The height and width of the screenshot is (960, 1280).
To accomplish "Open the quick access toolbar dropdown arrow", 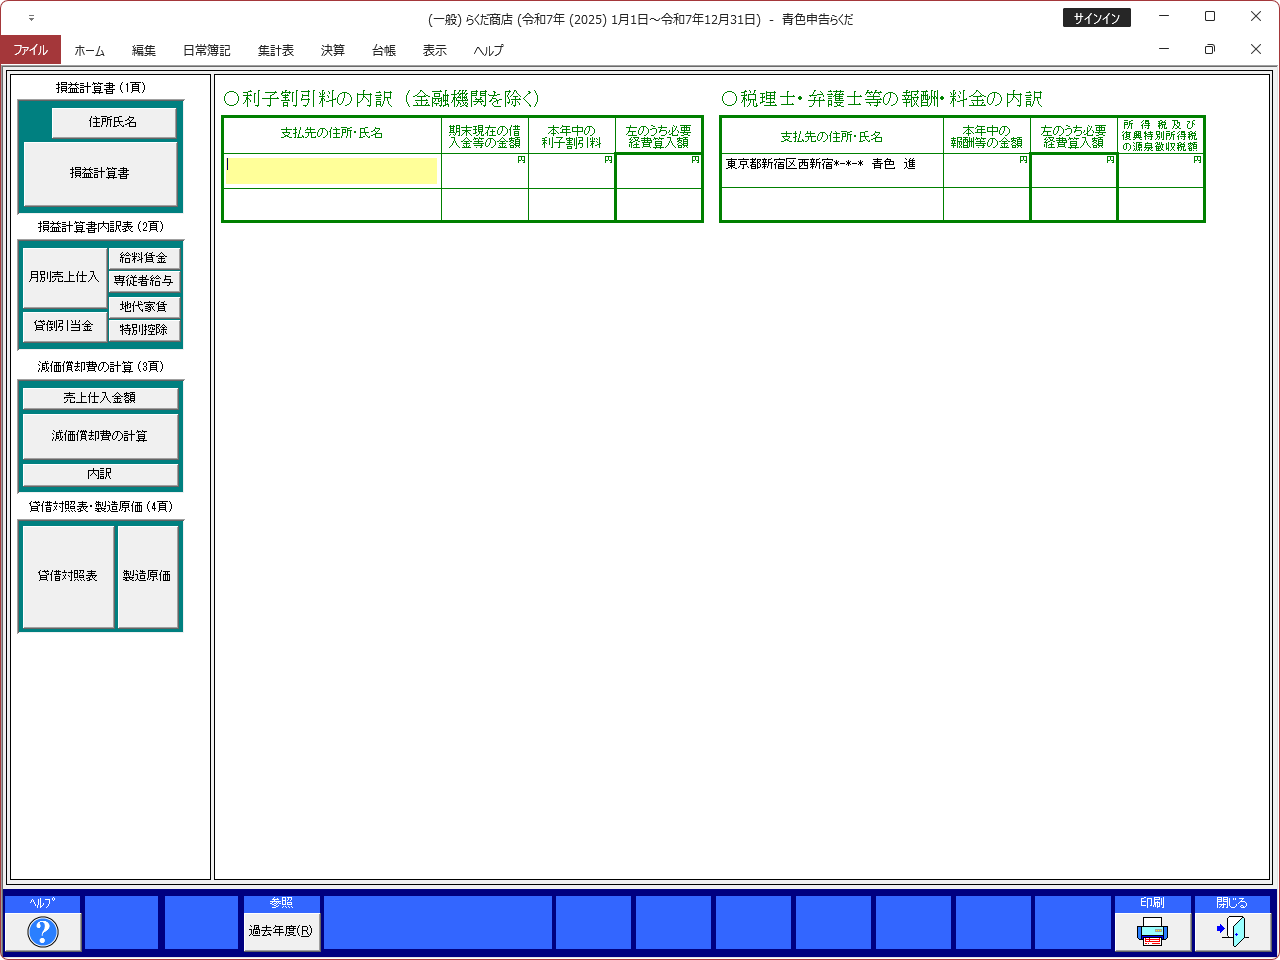I will coord(31,18).
